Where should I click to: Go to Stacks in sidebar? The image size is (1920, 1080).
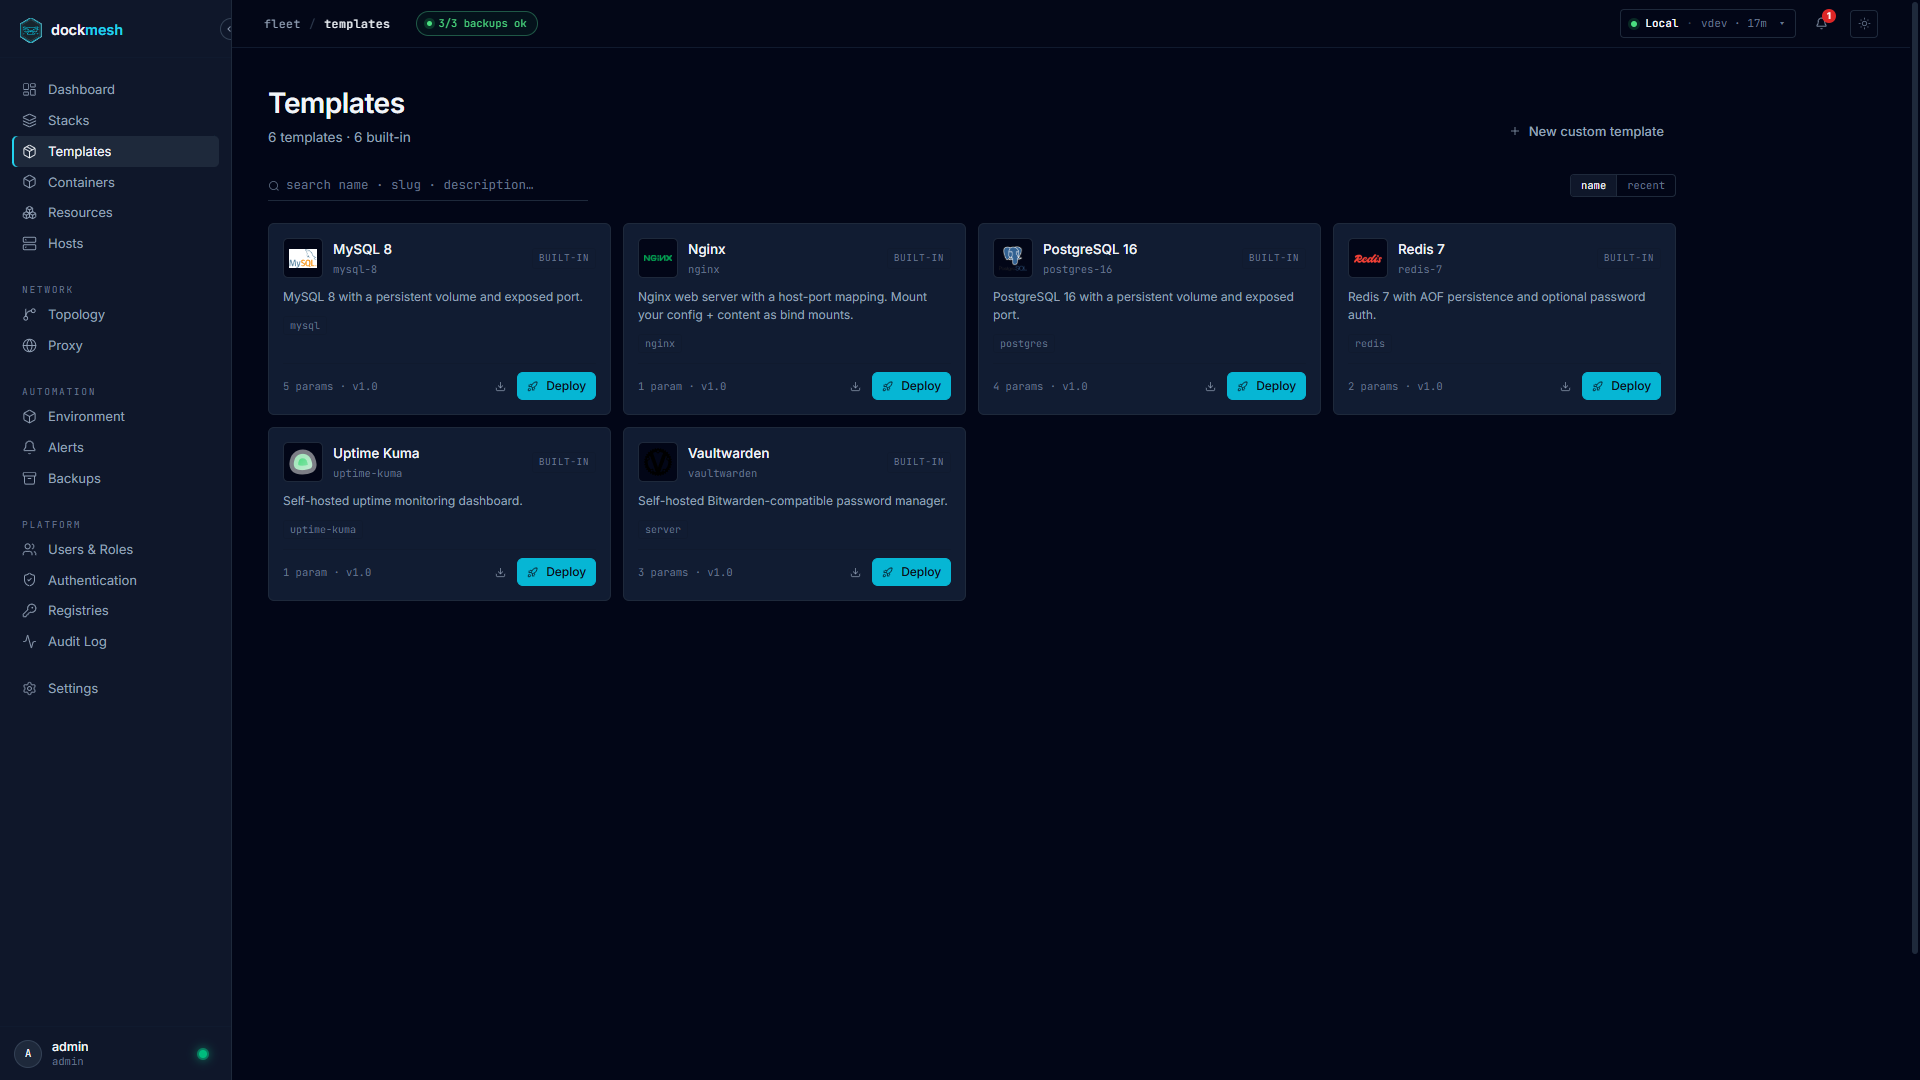pos(115,121)
